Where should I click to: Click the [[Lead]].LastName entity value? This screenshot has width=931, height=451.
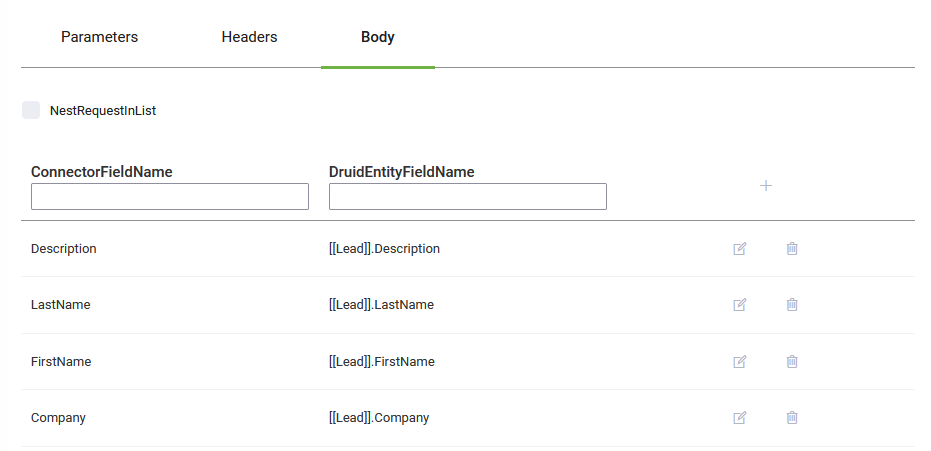coord(381,305)
